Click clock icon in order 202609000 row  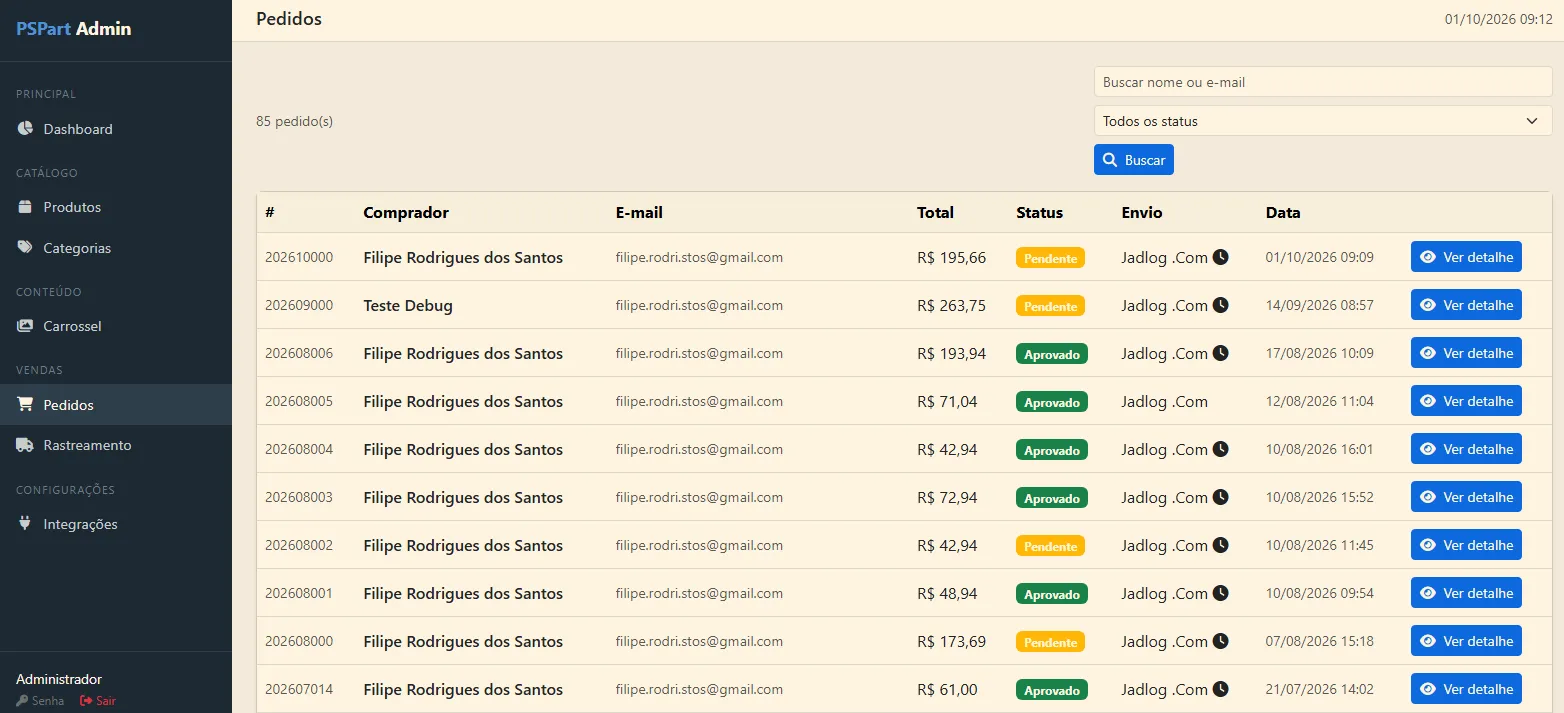coord(1220,305)
